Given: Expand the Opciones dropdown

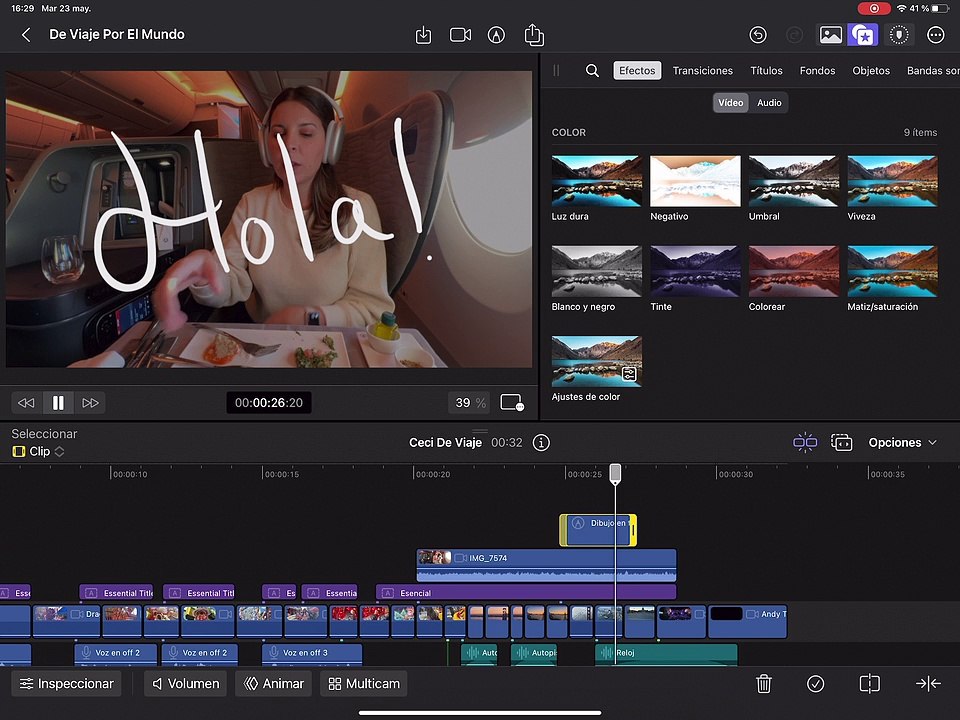Looking at the screenshot, I should pos(902,443).
